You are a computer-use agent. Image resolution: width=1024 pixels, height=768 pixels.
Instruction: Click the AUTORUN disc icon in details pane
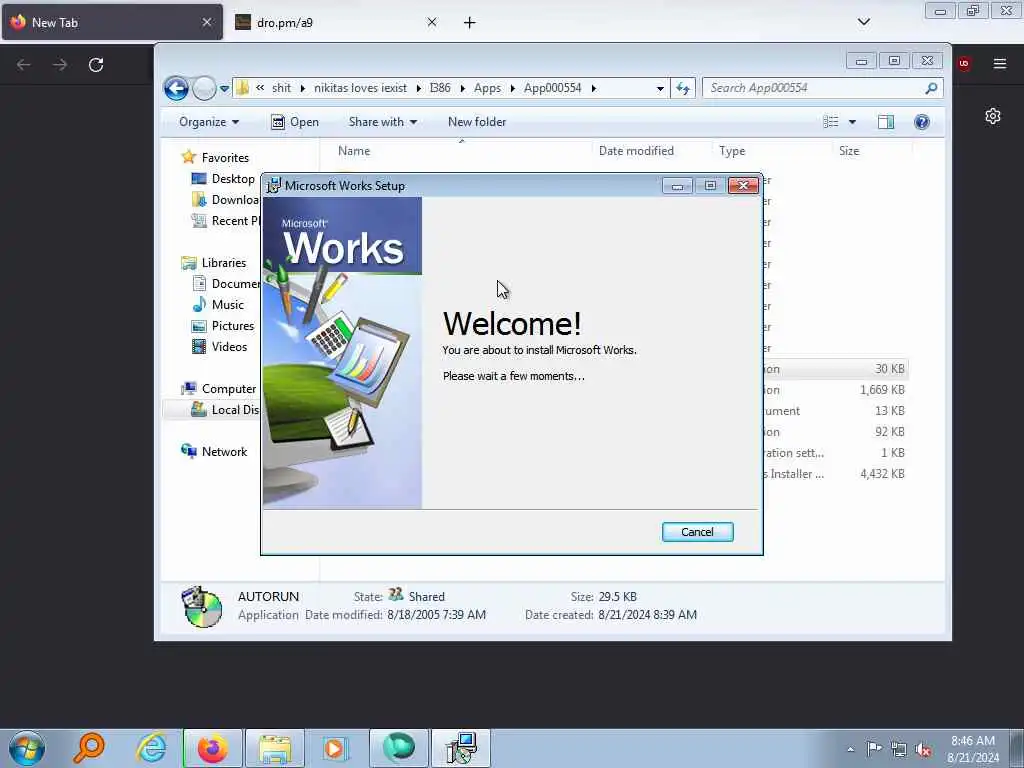202,606
